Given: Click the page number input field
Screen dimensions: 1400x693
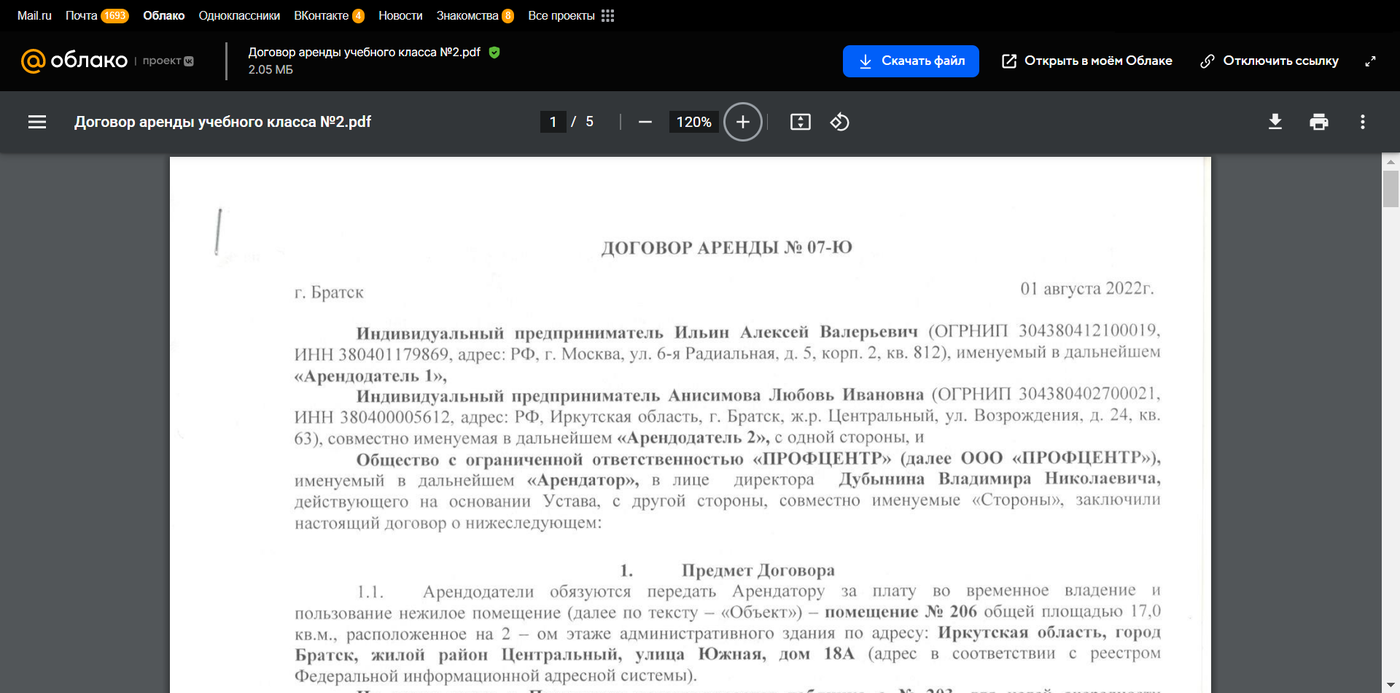Looking at the screenshot, I should (x=553, y=122).
